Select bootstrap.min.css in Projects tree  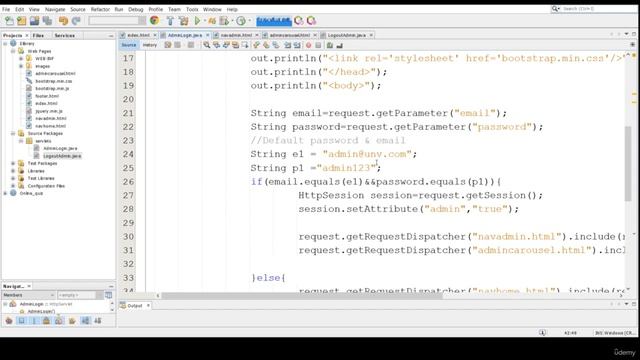point(53,81)
